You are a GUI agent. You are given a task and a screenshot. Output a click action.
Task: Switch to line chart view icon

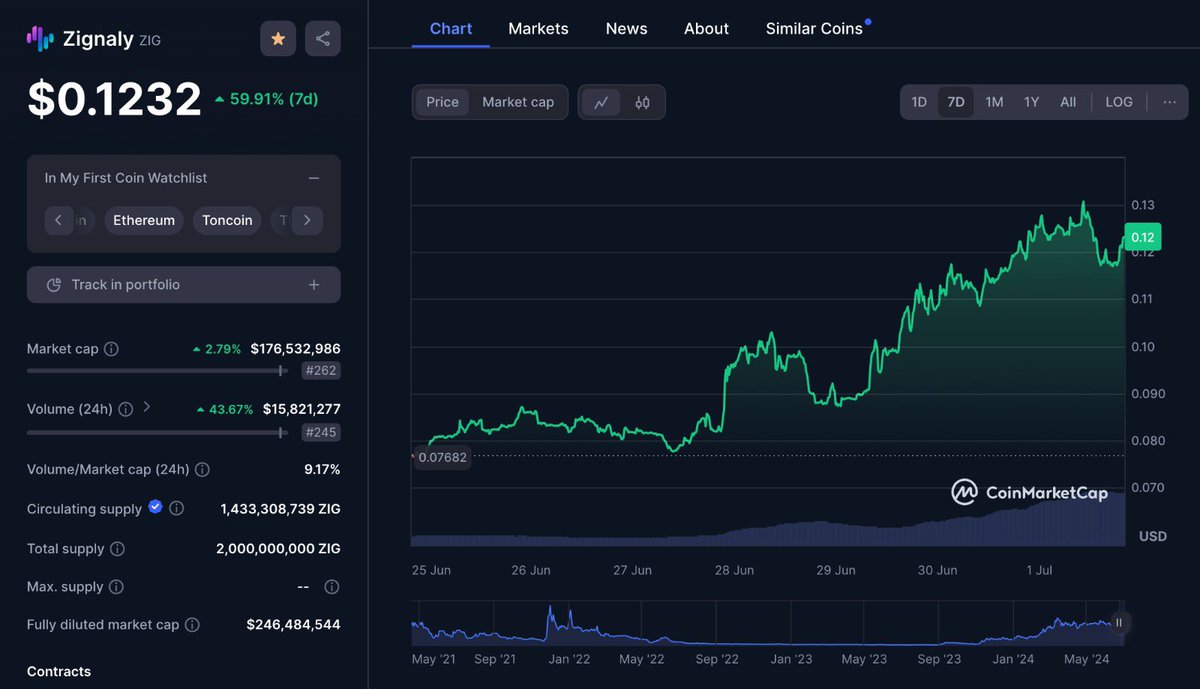click(601, 102)
